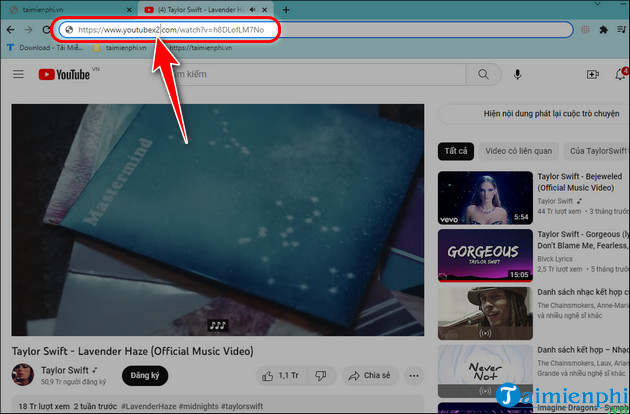Select the 'Tất cả' filter chip

456,151
